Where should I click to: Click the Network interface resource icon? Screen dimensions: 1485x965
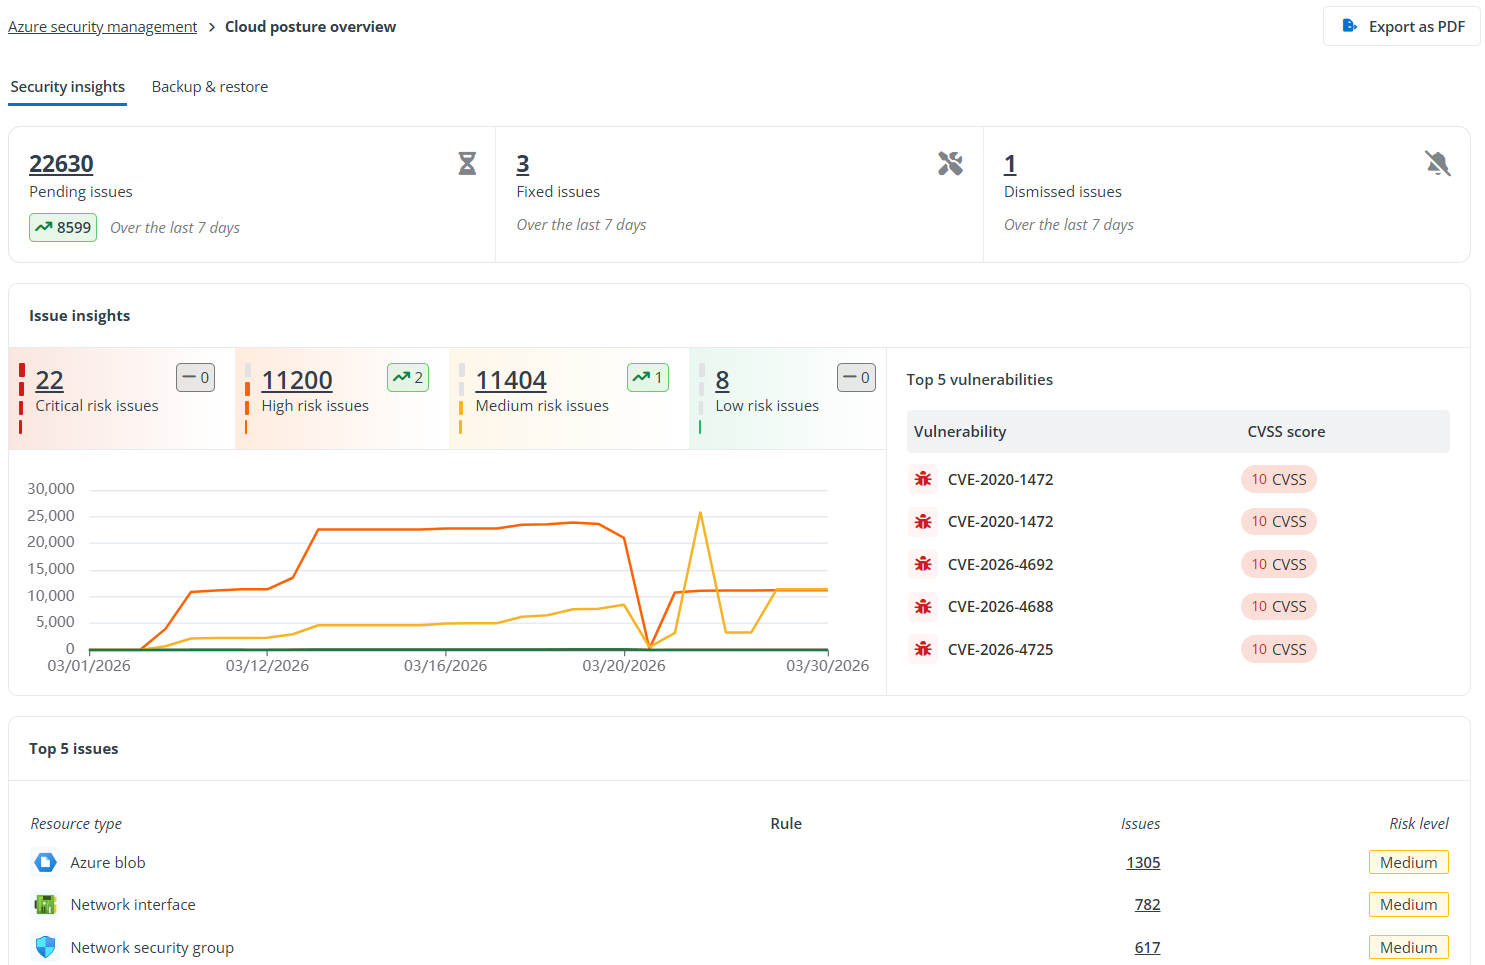(45, 905)
